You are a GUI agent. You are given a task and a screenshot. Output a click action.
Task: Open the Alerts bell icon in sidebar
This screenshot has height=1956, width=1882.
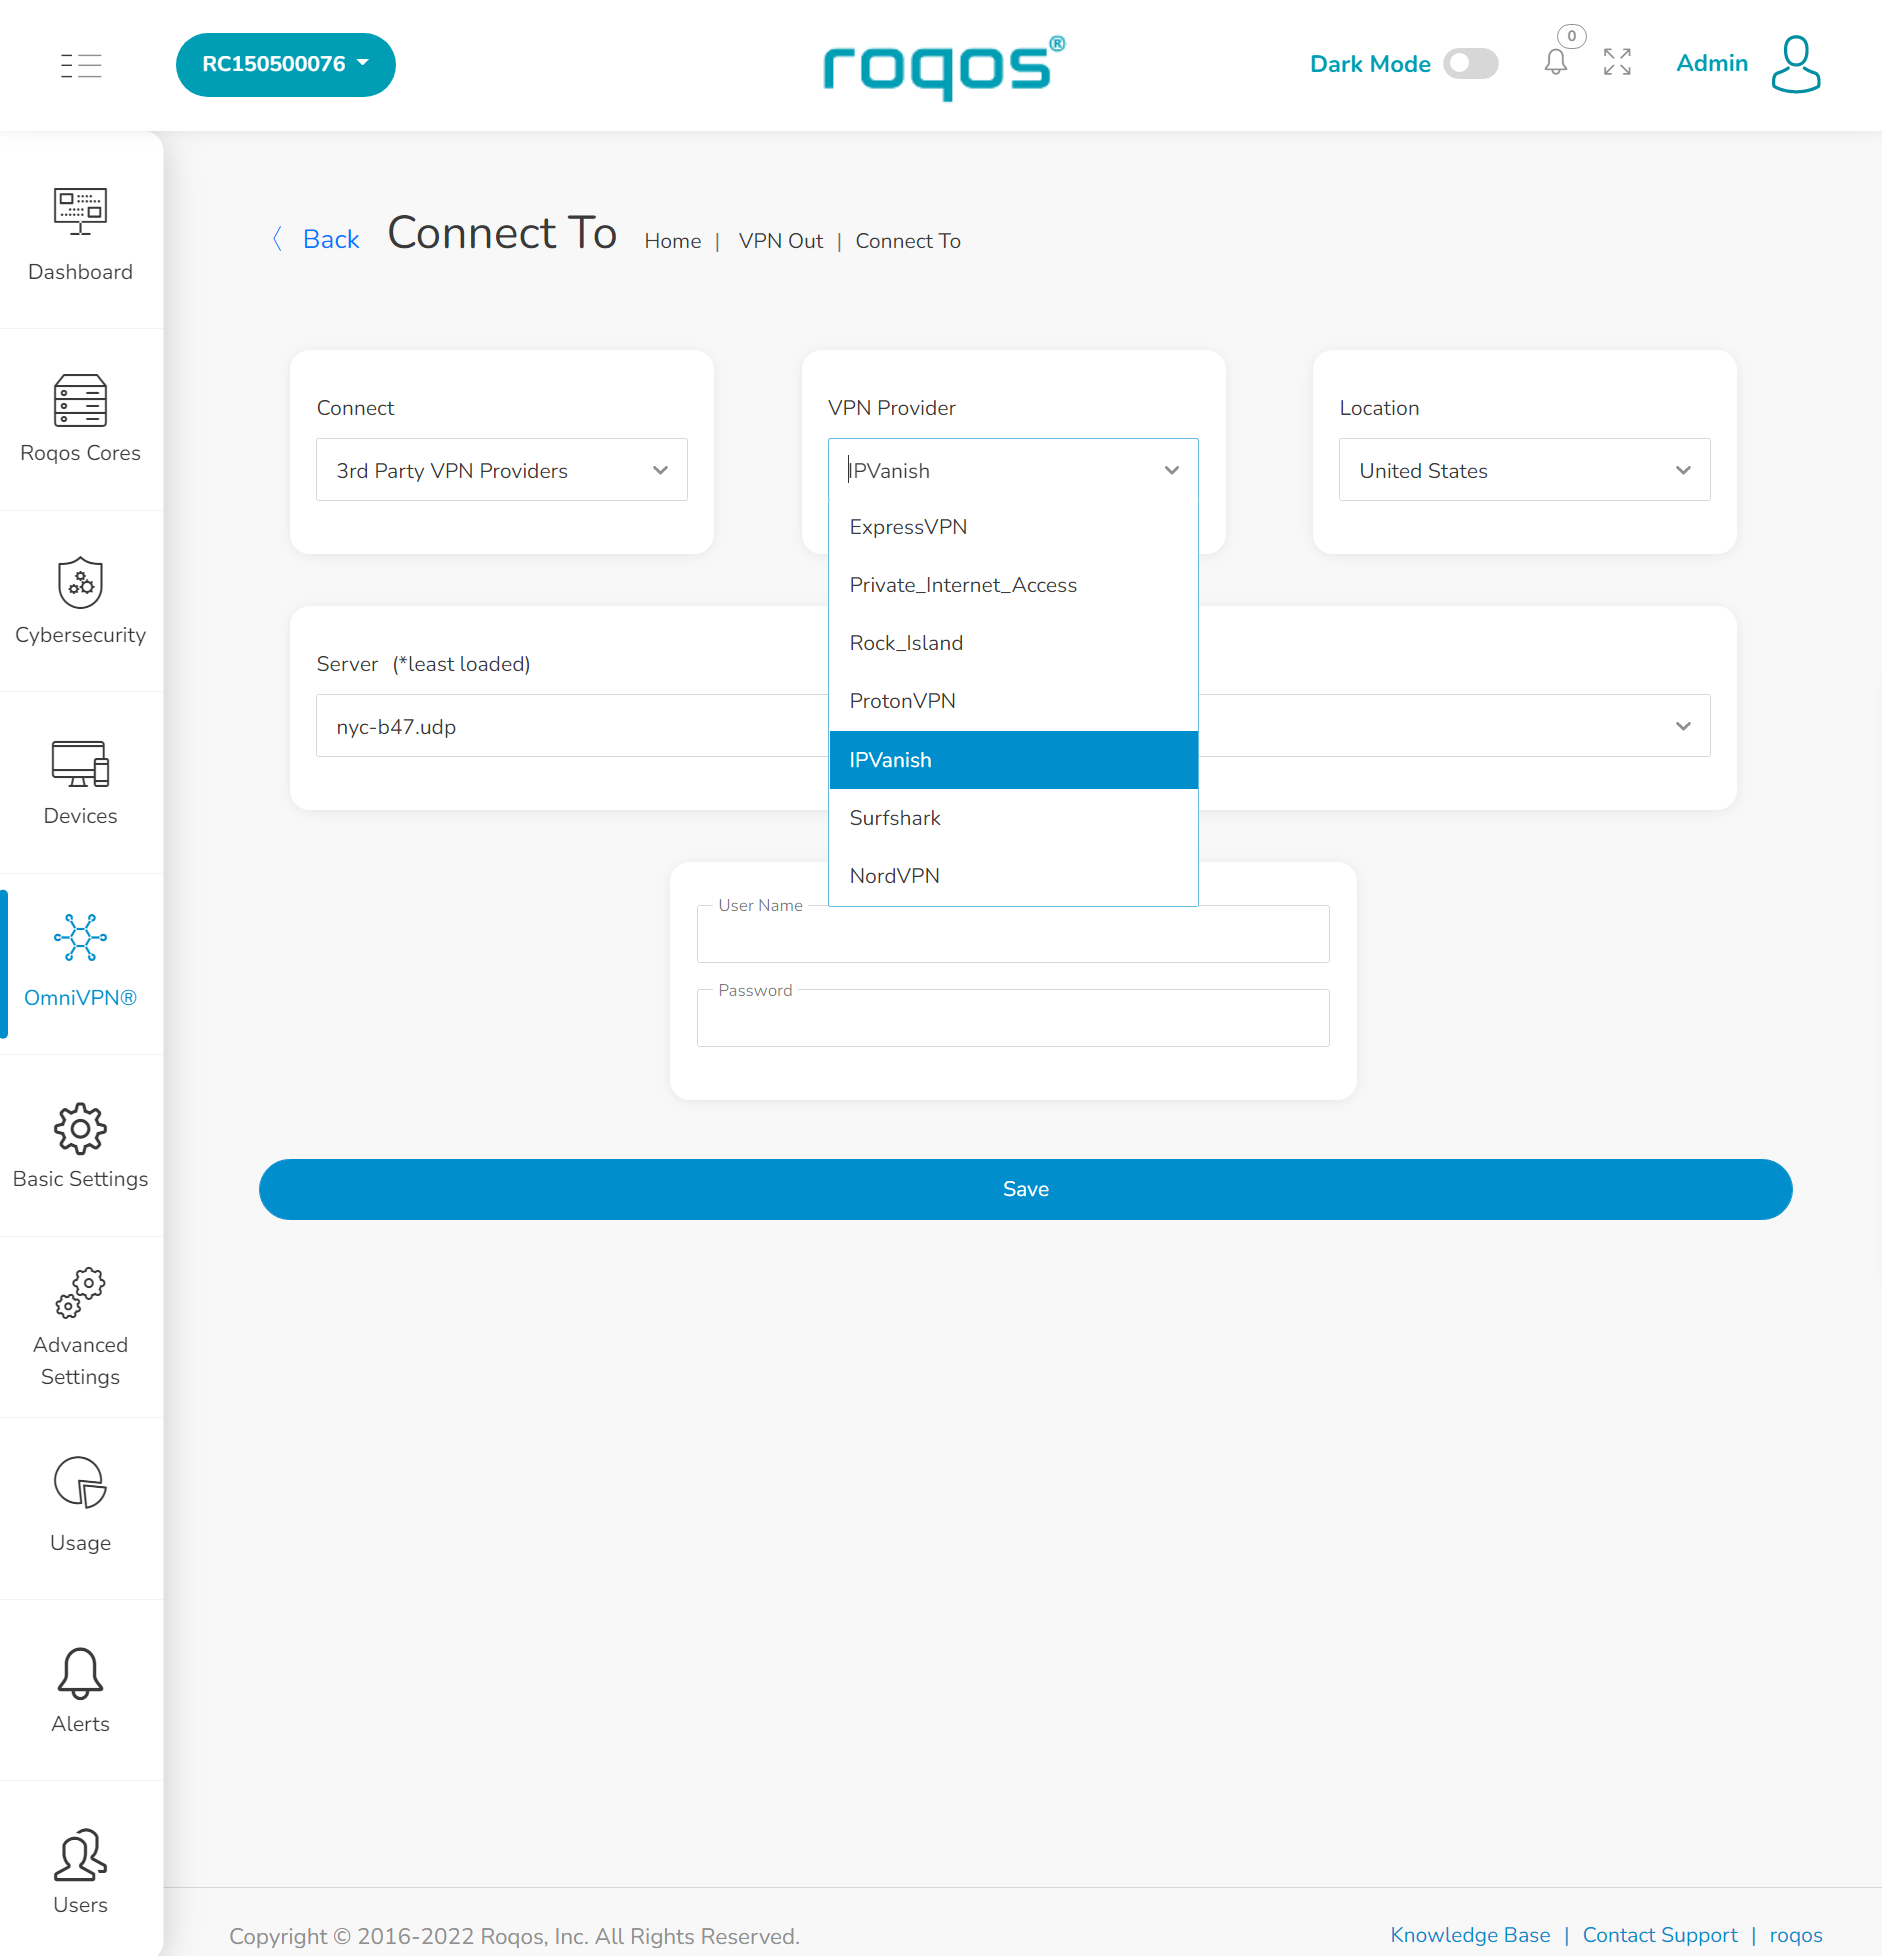tap(80, 1673)
